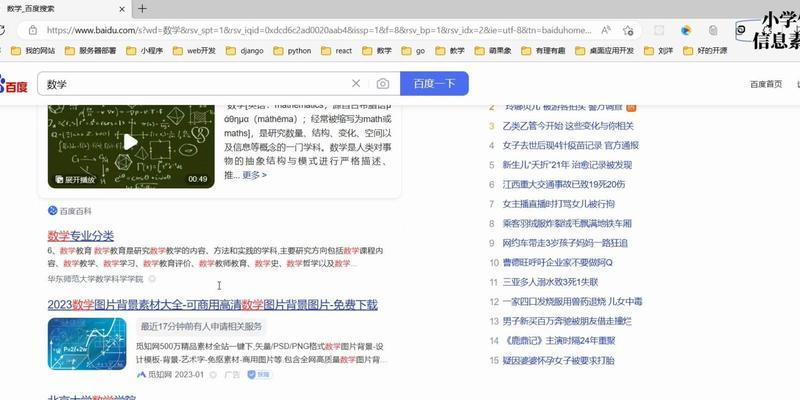Play the math encyclopedia video
Image resolution: width=800 pixels, height=400 pixels.
[x=131, y=141]
